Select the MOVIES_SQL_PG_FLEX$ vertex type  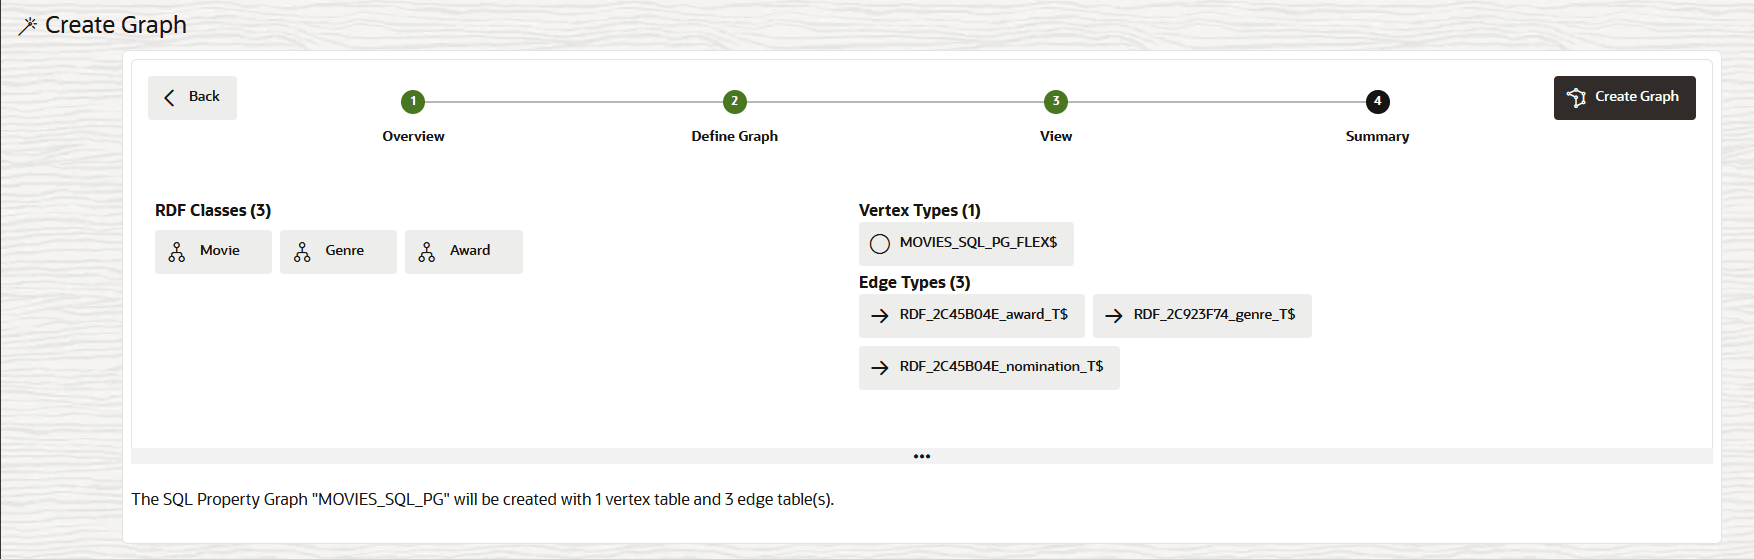click(x=966, y=244)
